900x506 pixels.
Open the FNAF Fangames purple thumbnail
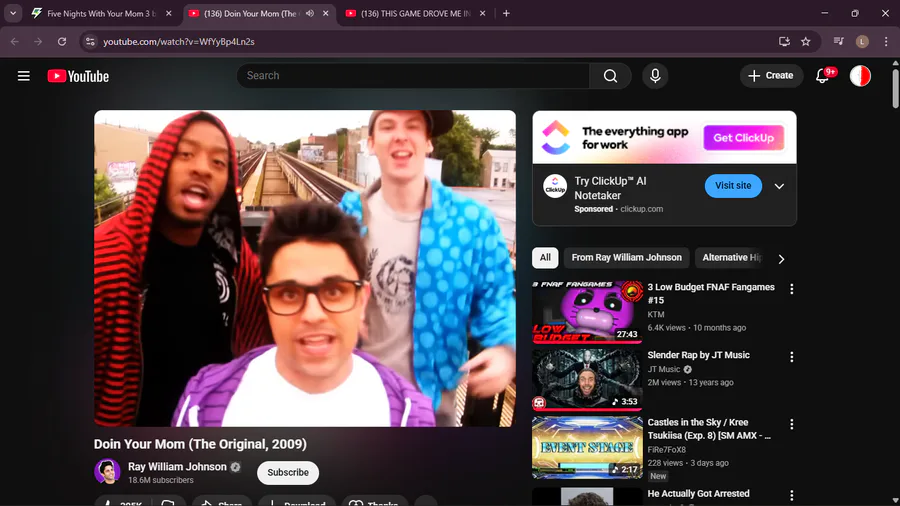point(587,312)
